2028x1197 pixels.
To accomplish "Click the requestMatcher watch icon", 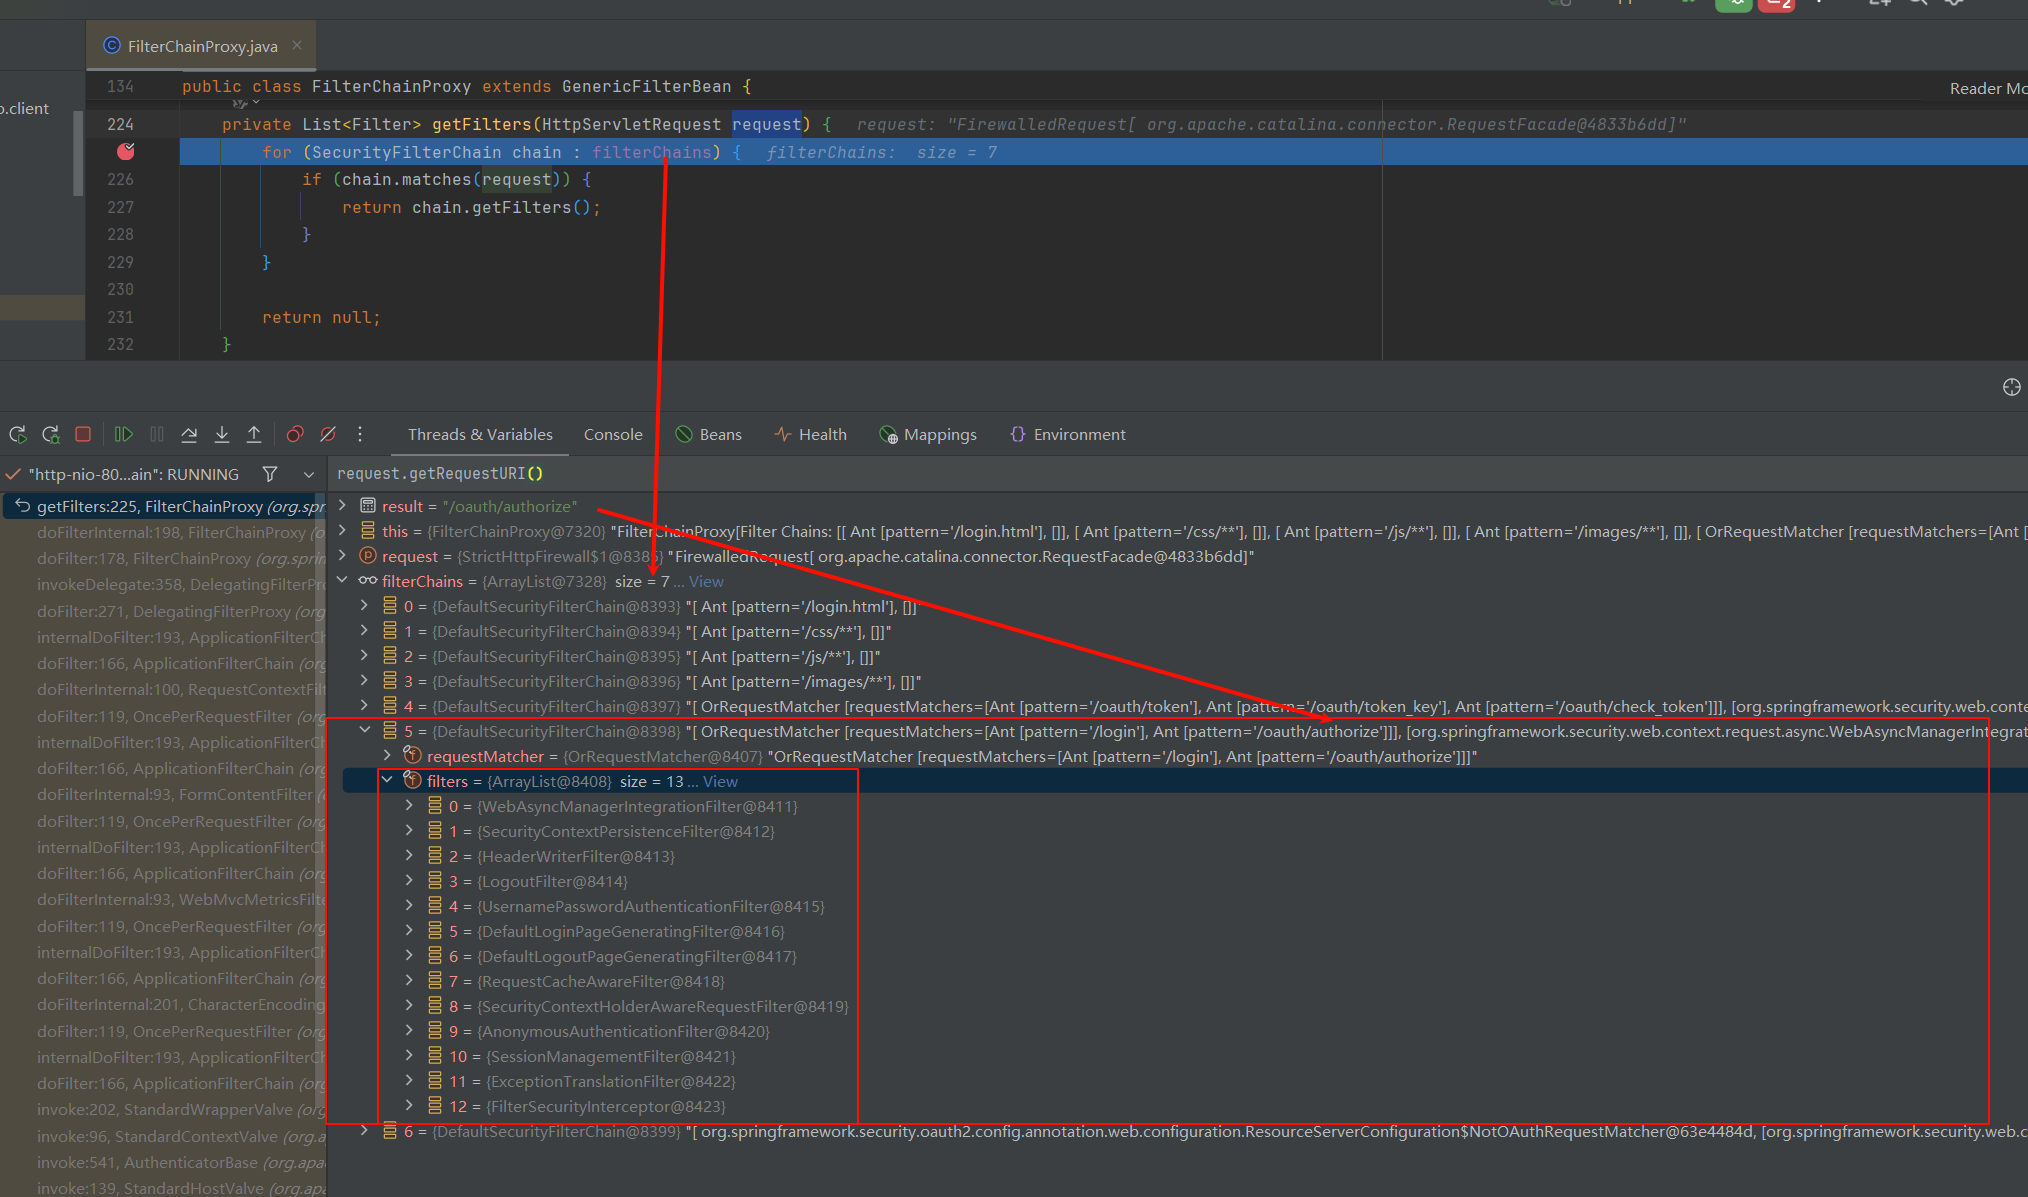I will click(x=412, y=755).
